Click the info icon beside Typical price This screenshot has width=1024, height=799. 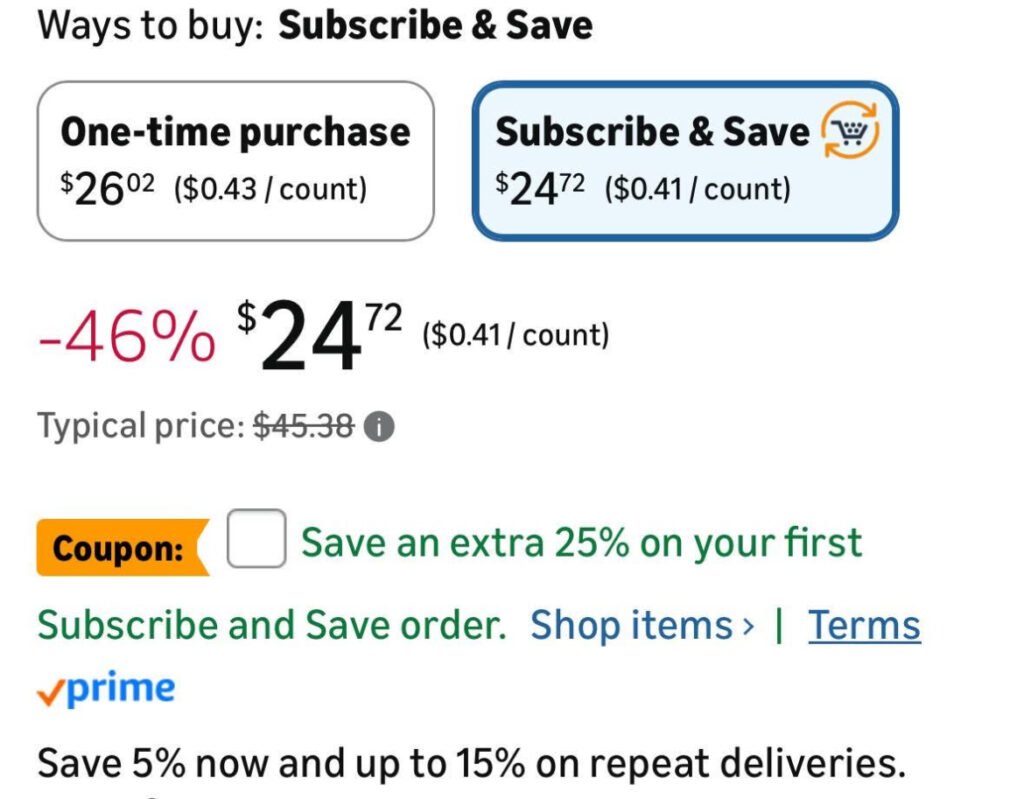379,428
